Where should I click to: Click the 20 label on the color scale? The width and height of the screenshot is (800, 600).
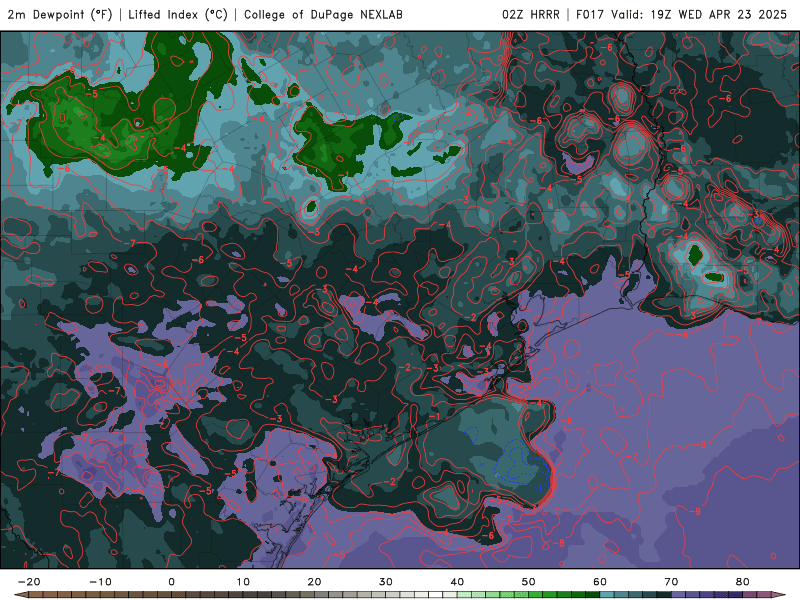(x=314, y=582)
